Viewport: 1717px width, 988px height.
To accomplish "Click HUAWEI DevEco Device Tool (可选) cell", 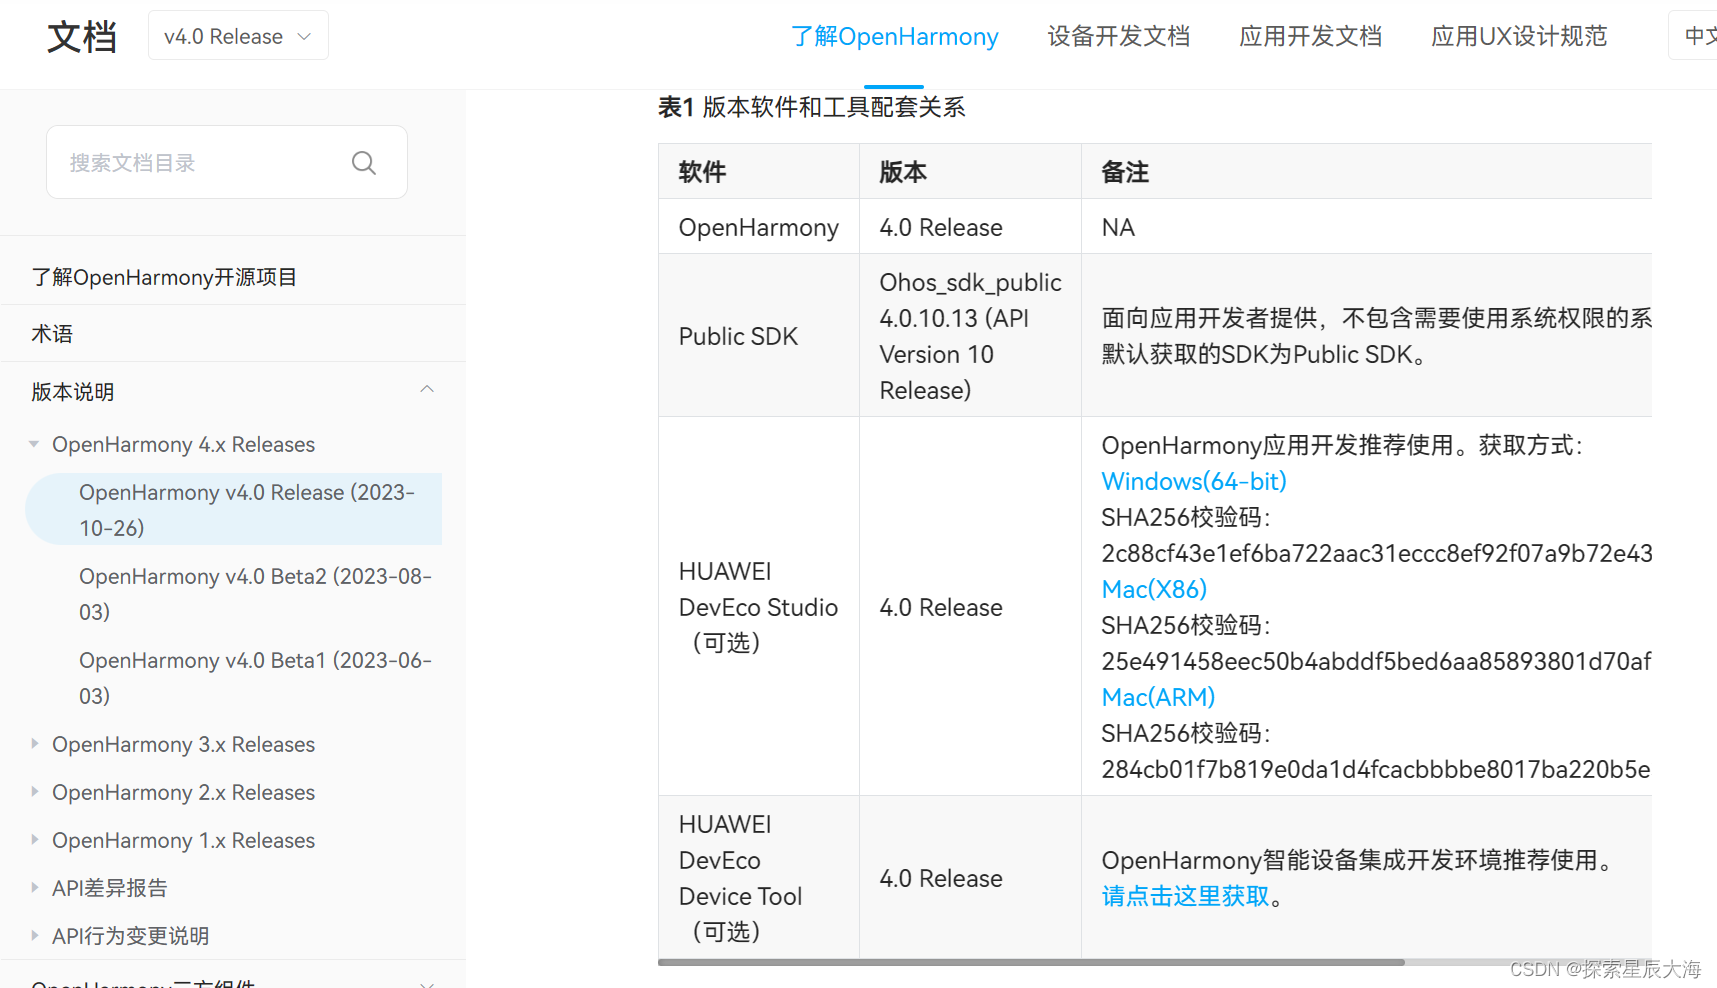I will click(x=759, y=878).
